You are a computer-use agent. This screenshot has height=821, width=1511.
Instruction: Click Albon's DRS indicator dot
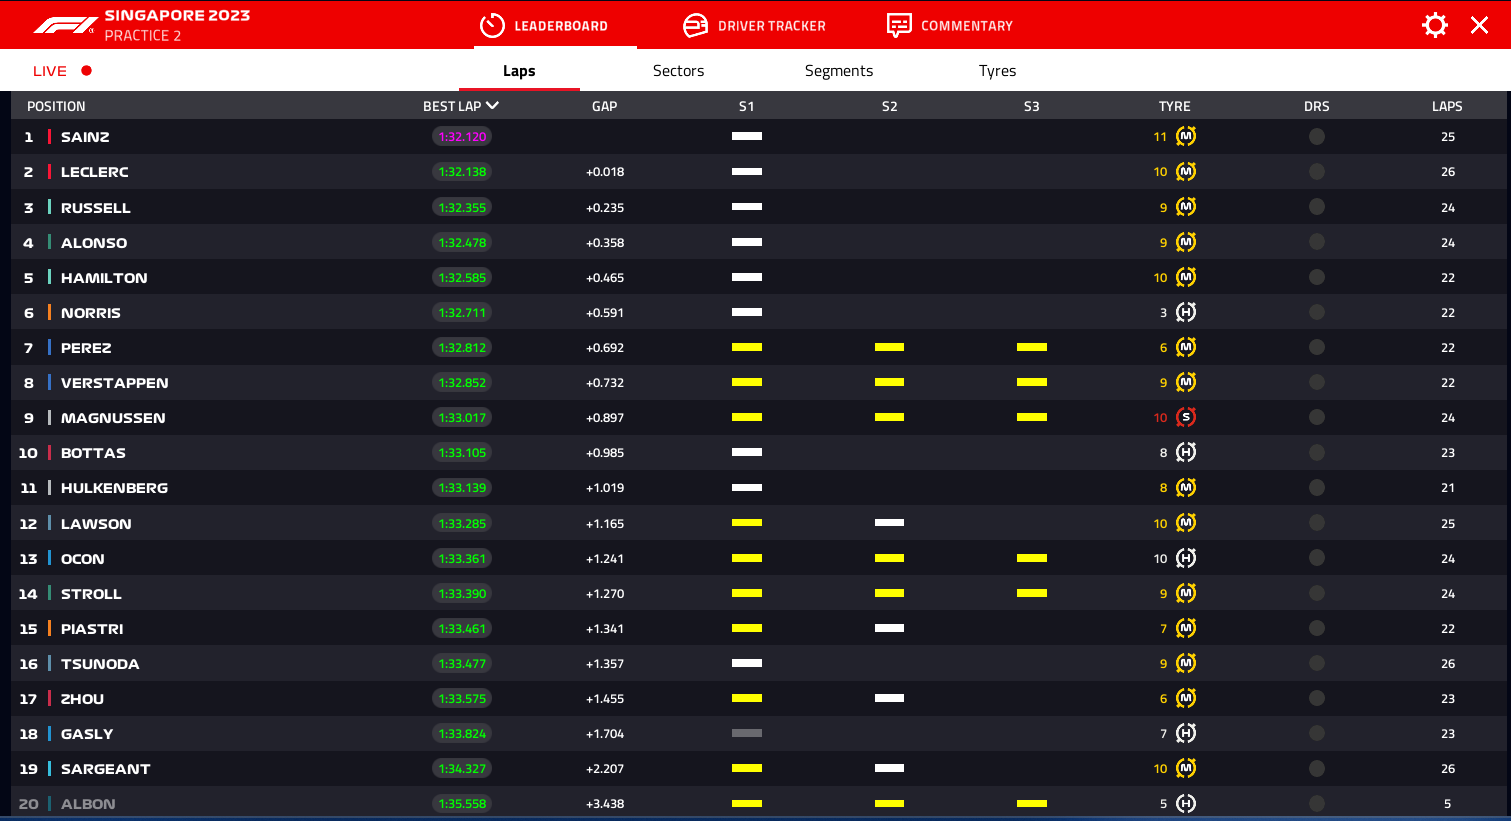coord(1317,803)
